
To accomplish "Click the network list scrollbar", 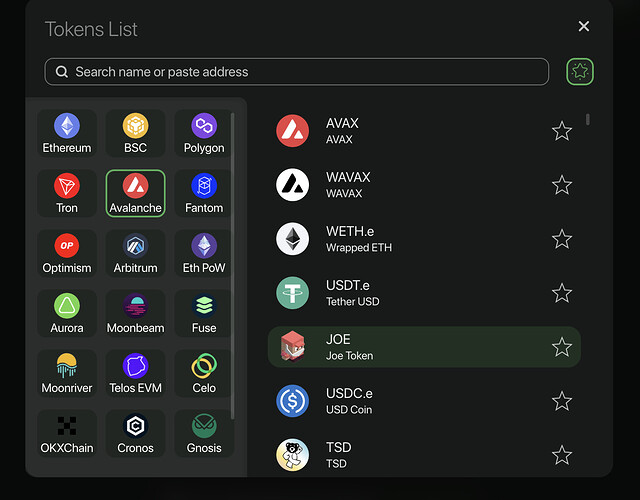I will tap(232, 266).
